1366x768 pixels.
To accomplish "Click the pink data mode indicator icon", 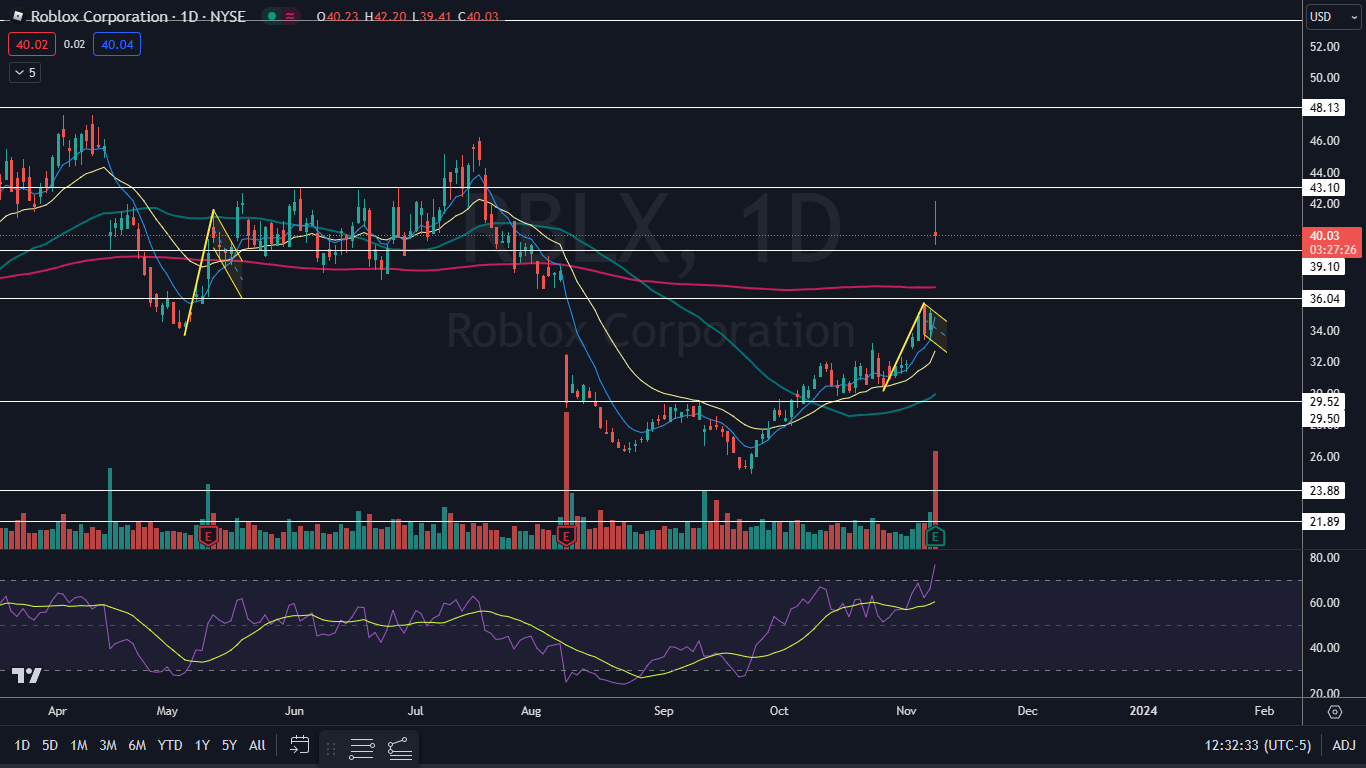I will (x=290, y=16).
